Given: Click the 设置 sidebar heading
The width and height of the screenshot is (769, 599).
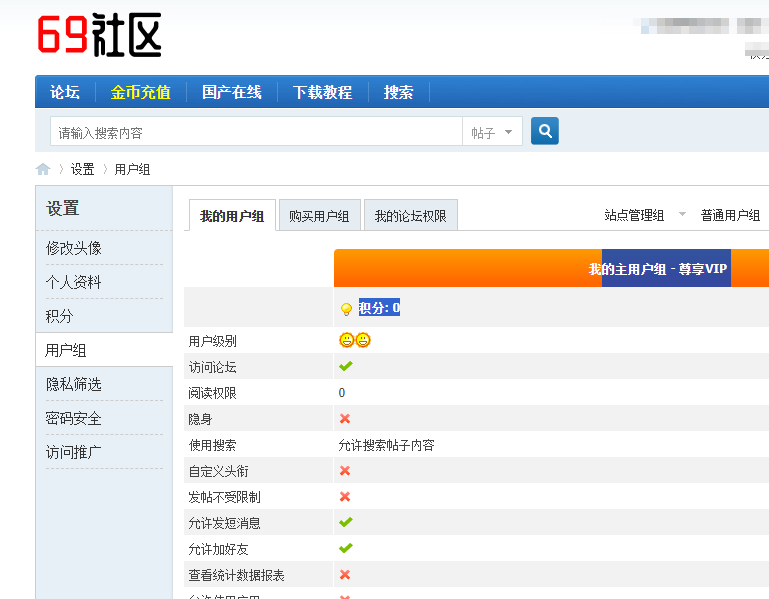Looking at the screenshot, I should point(63,208).
